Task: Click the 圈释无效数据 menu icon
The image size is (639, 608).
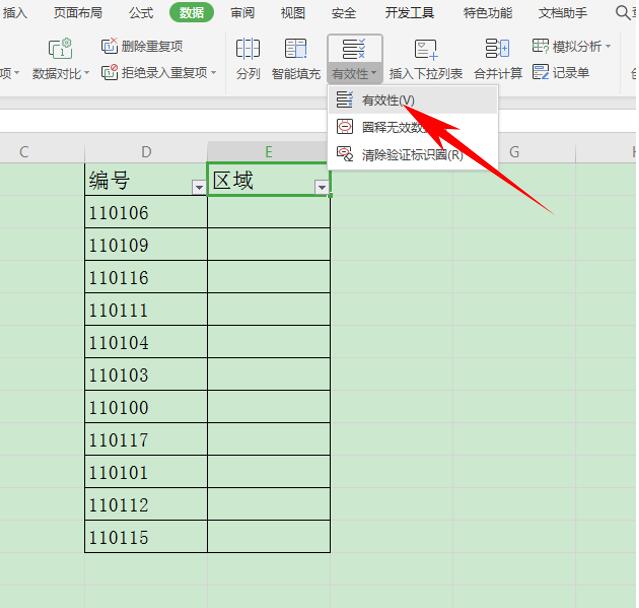Action: coord(345,127)
